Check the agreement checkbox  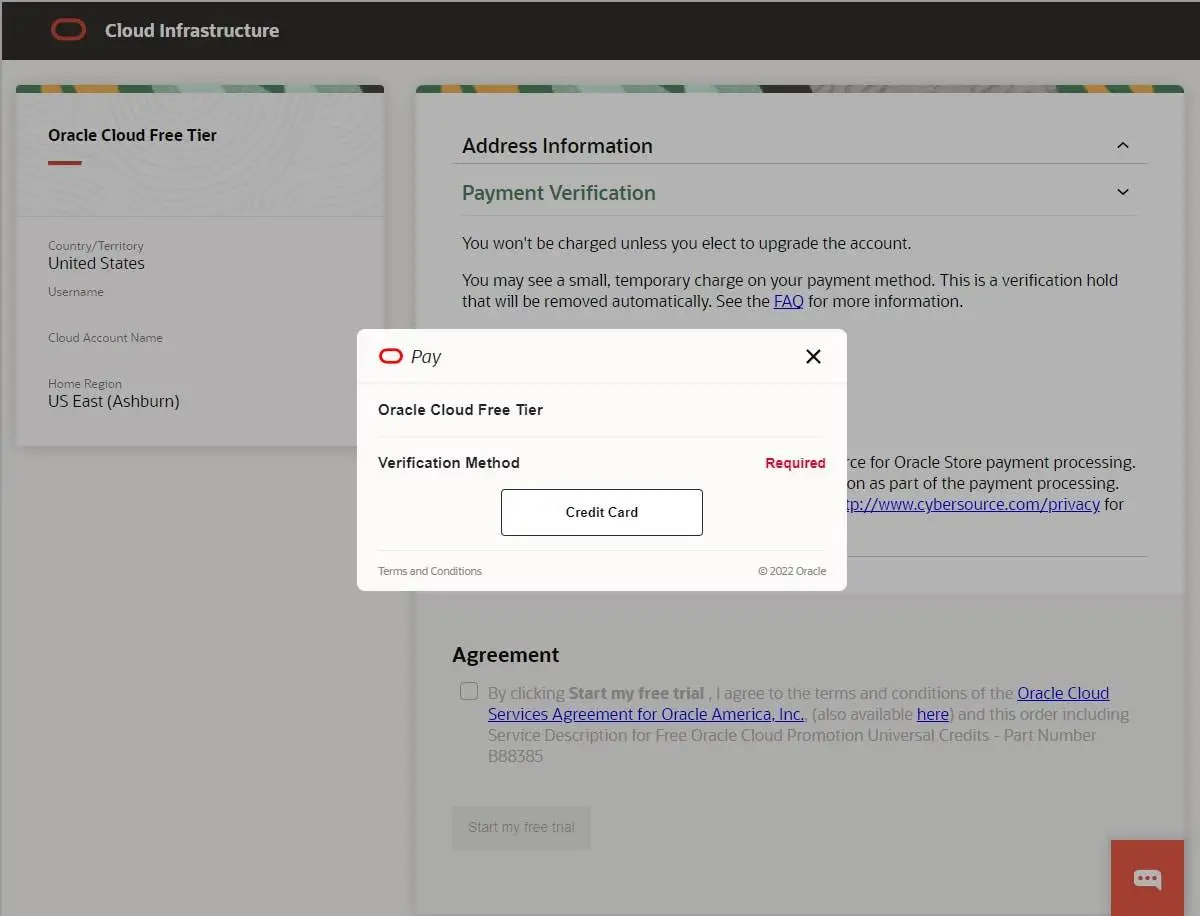click(x=469, y=691)
